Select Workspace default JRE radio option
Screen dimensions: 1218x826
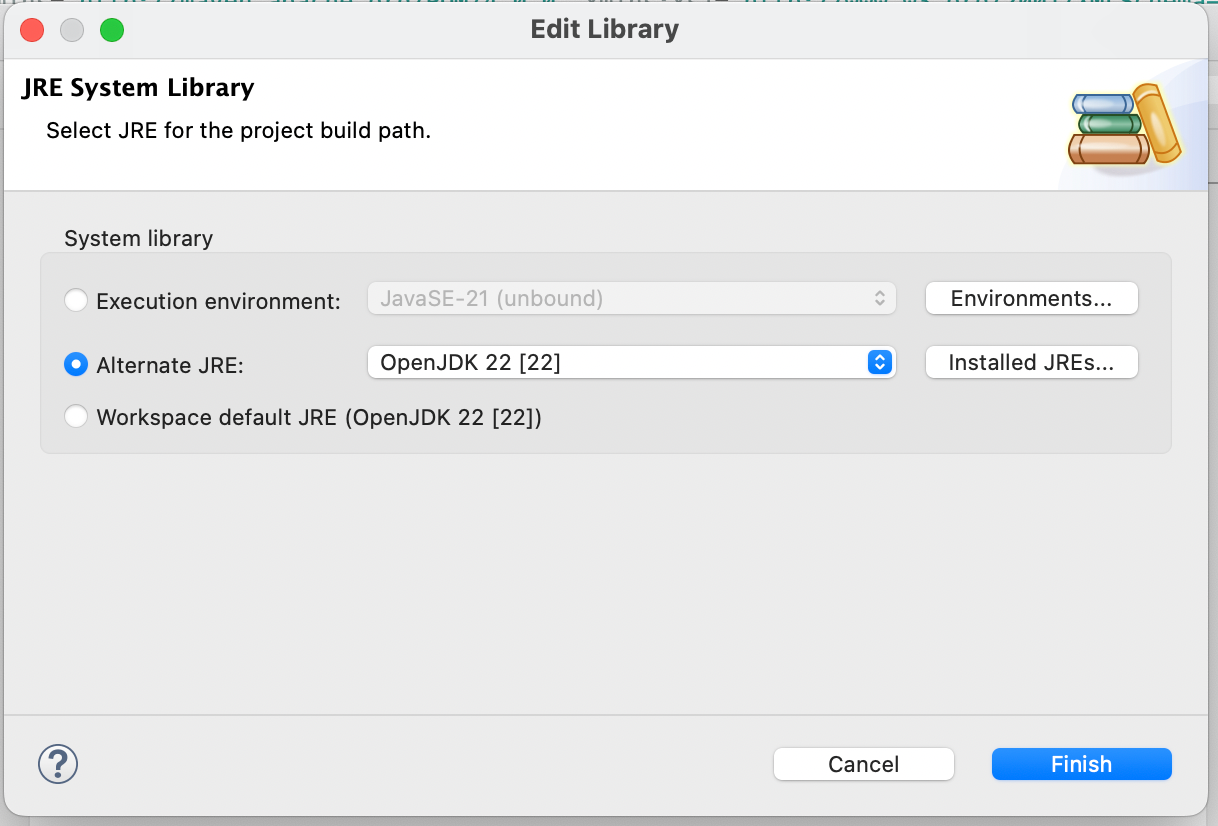[x=76, y=417]
